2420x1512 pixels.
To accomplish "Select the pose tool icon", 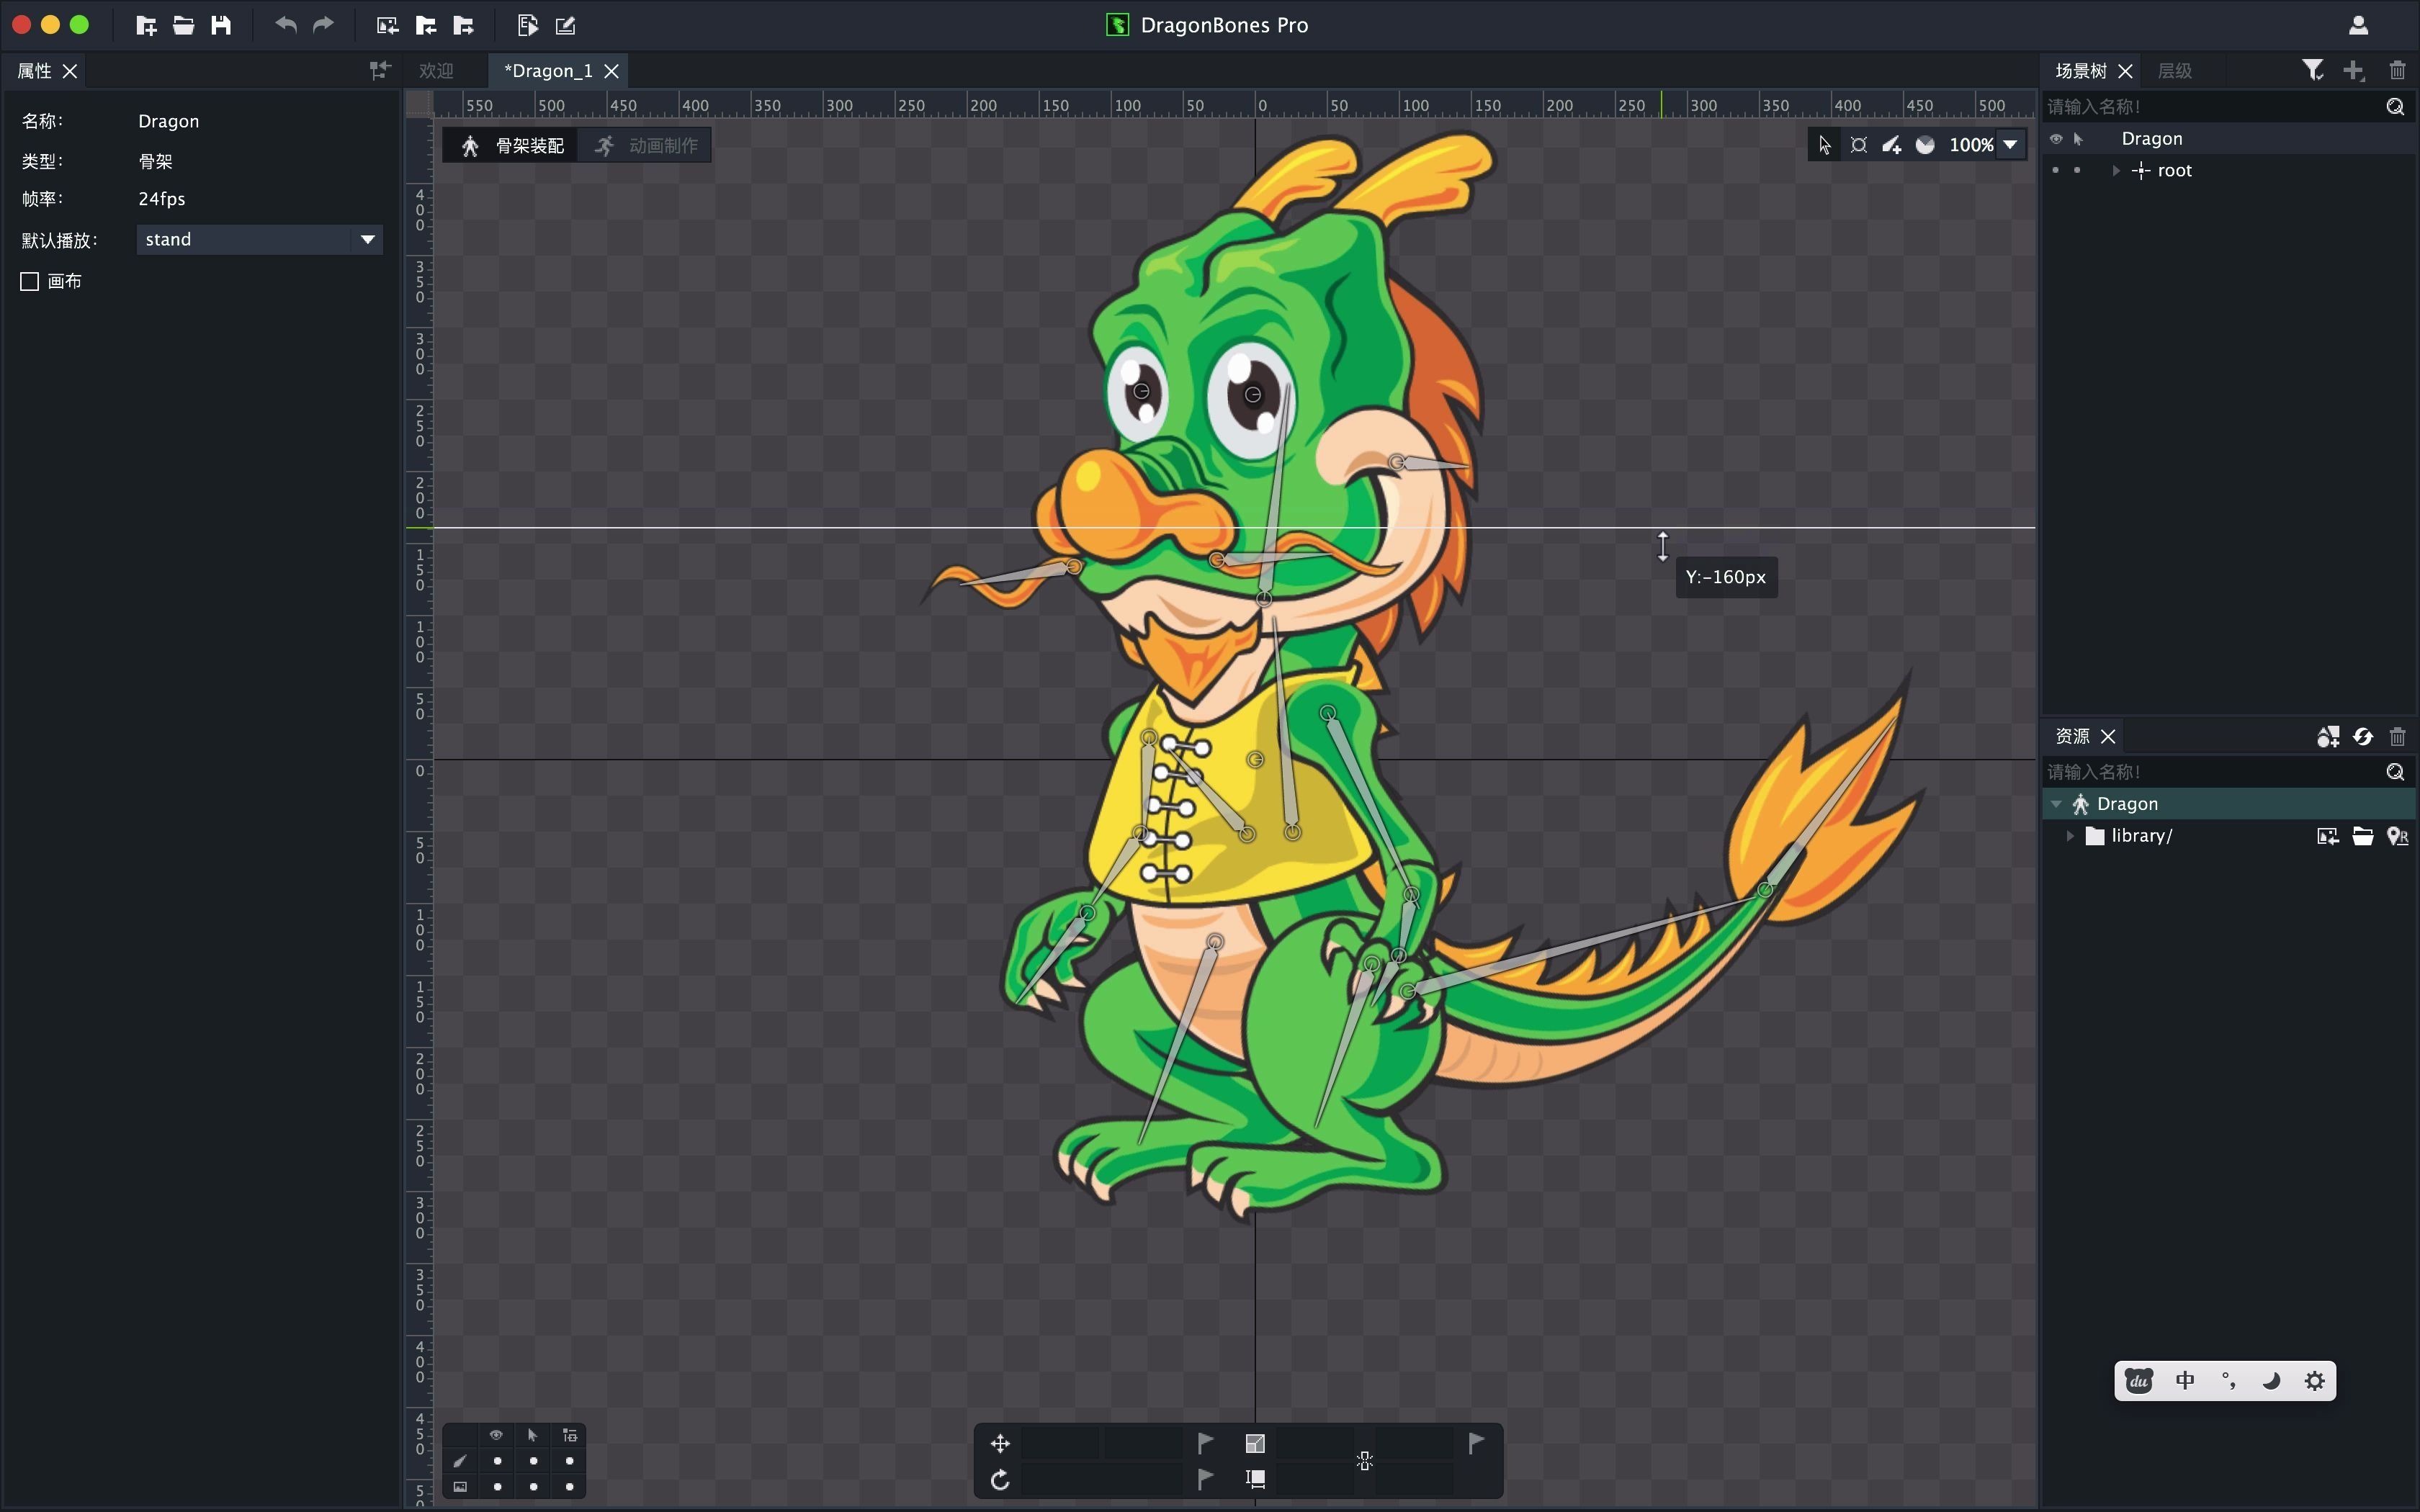I will (1858, 145).
